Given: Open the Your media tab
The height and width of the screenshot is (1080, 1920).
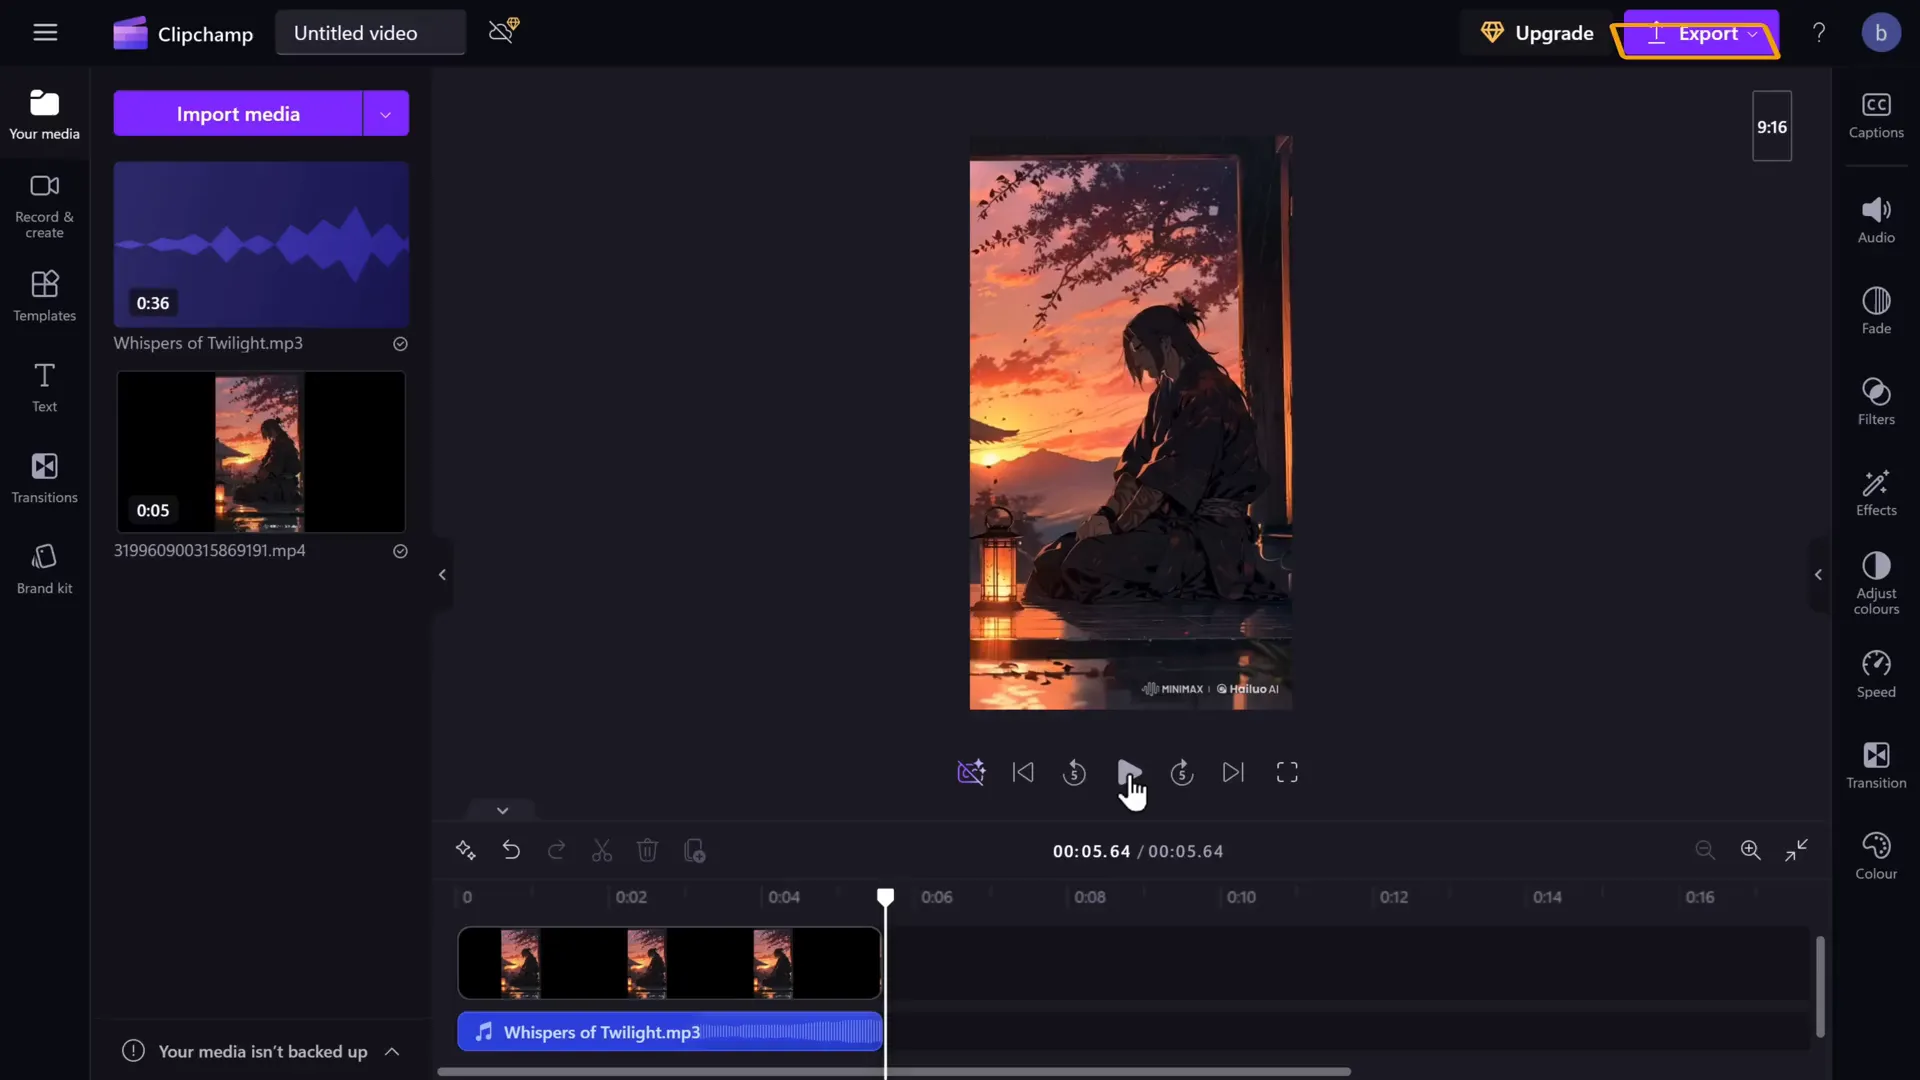Looking at the screenshot, I should [45, 115].
